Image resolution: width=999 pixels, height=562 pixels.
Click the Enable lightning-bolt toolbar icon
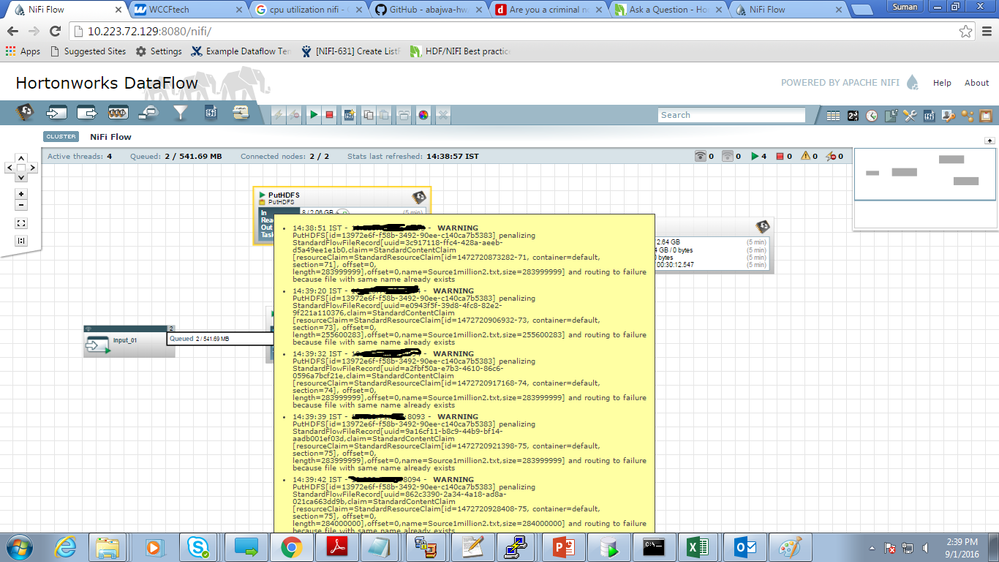(278, 115)
